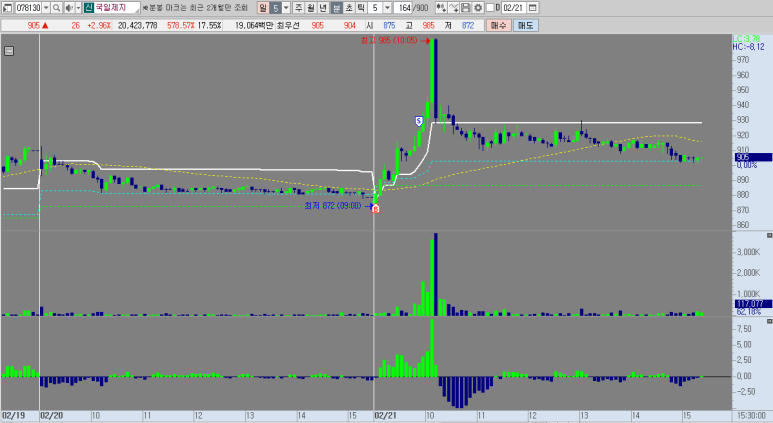The image size is (773, 423).
Task: Click the LC:3.78 indicator text
Action: [746, 39]
